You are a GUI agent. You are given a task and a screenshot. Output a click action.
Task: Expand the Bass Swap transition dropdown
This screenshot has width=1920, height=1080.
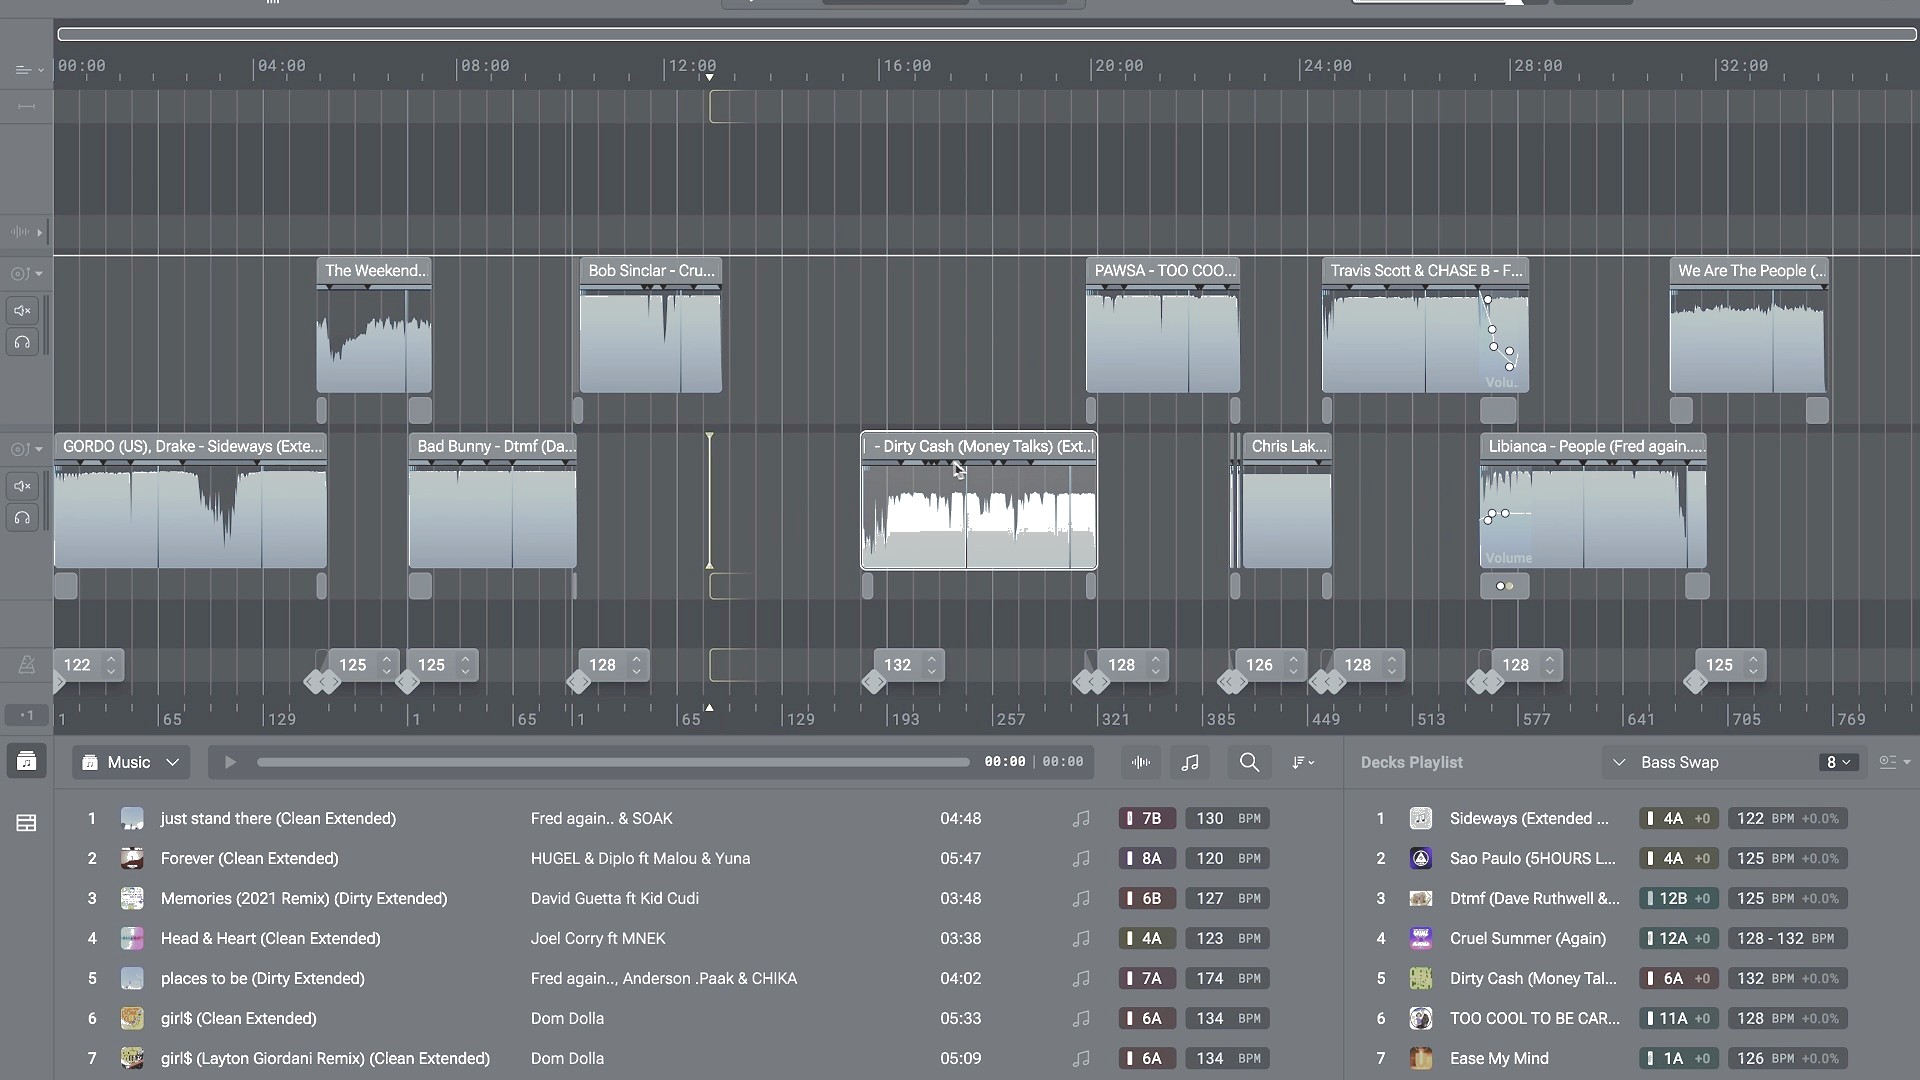point(1619,762)
